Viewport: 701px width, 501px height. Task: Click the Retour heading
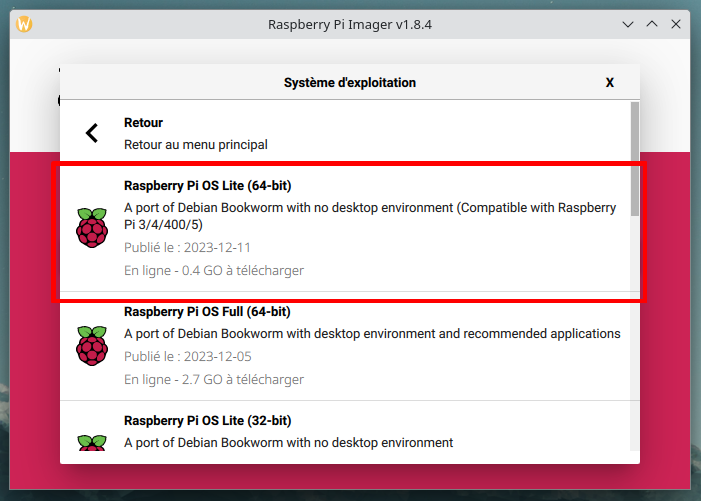[x=143, y=122]
